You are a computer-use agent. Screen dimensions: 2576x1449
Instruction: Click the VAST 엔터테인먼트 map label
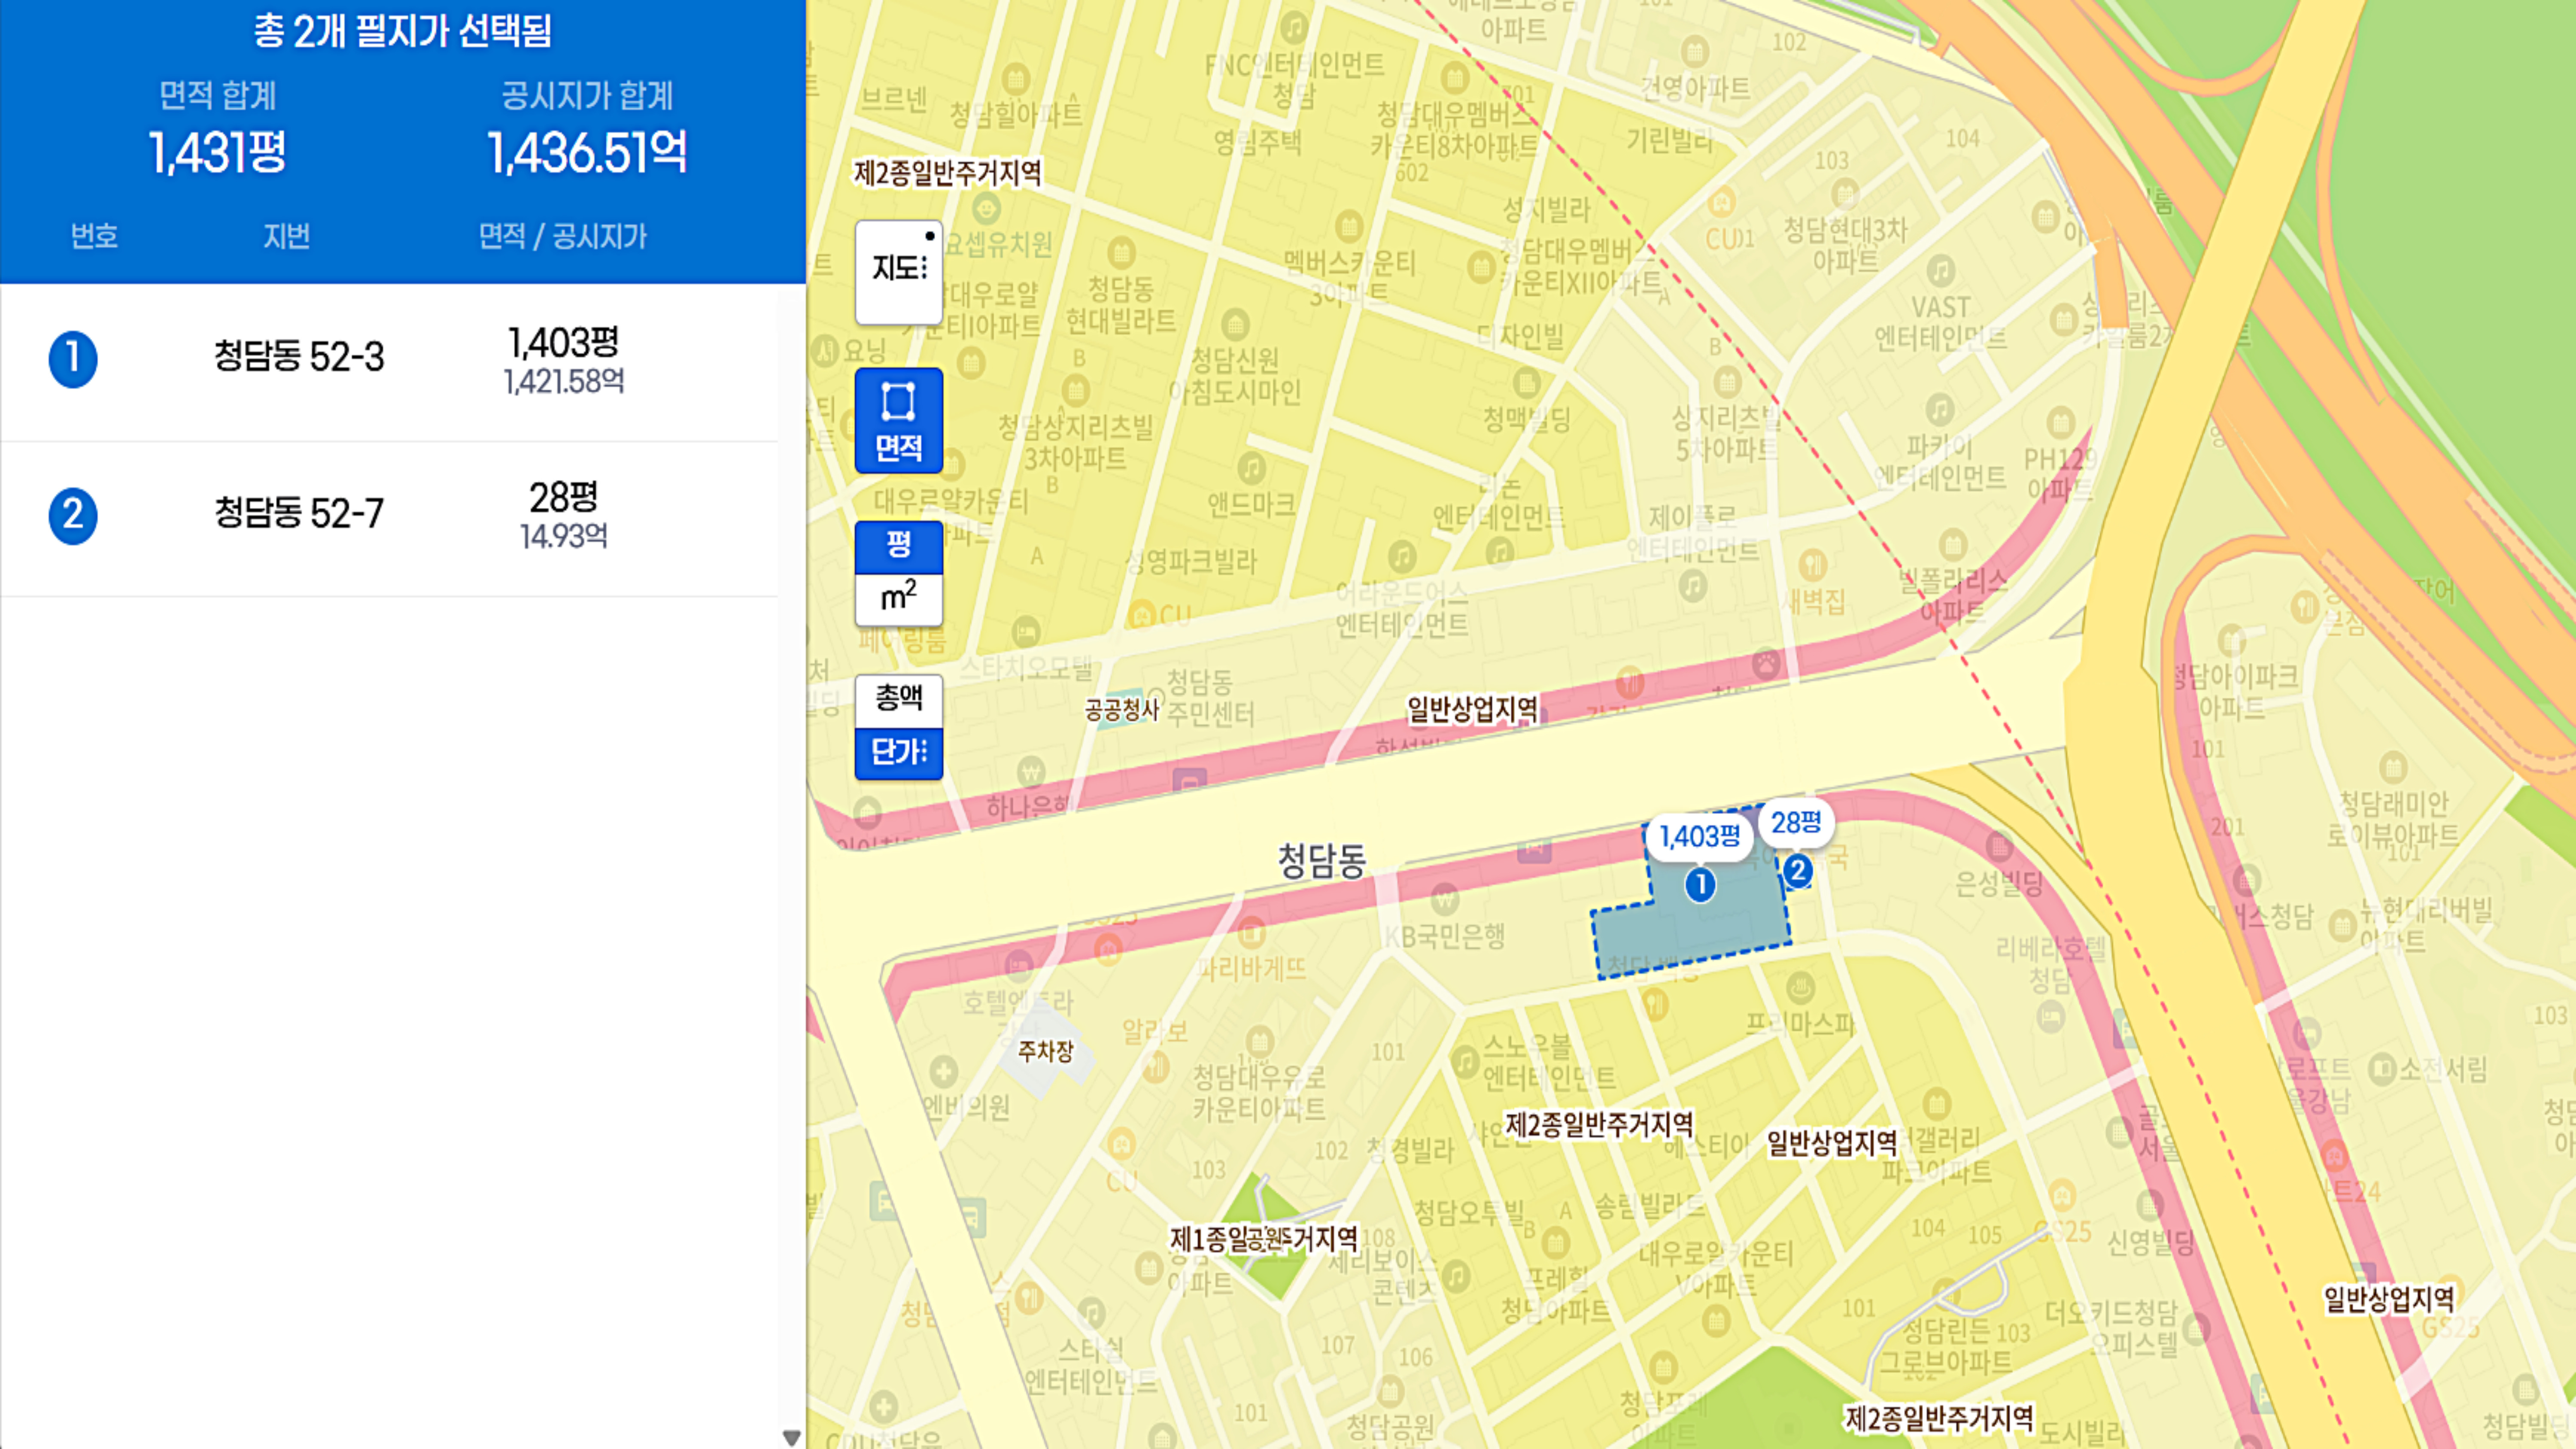click(x=1941, y=322)
